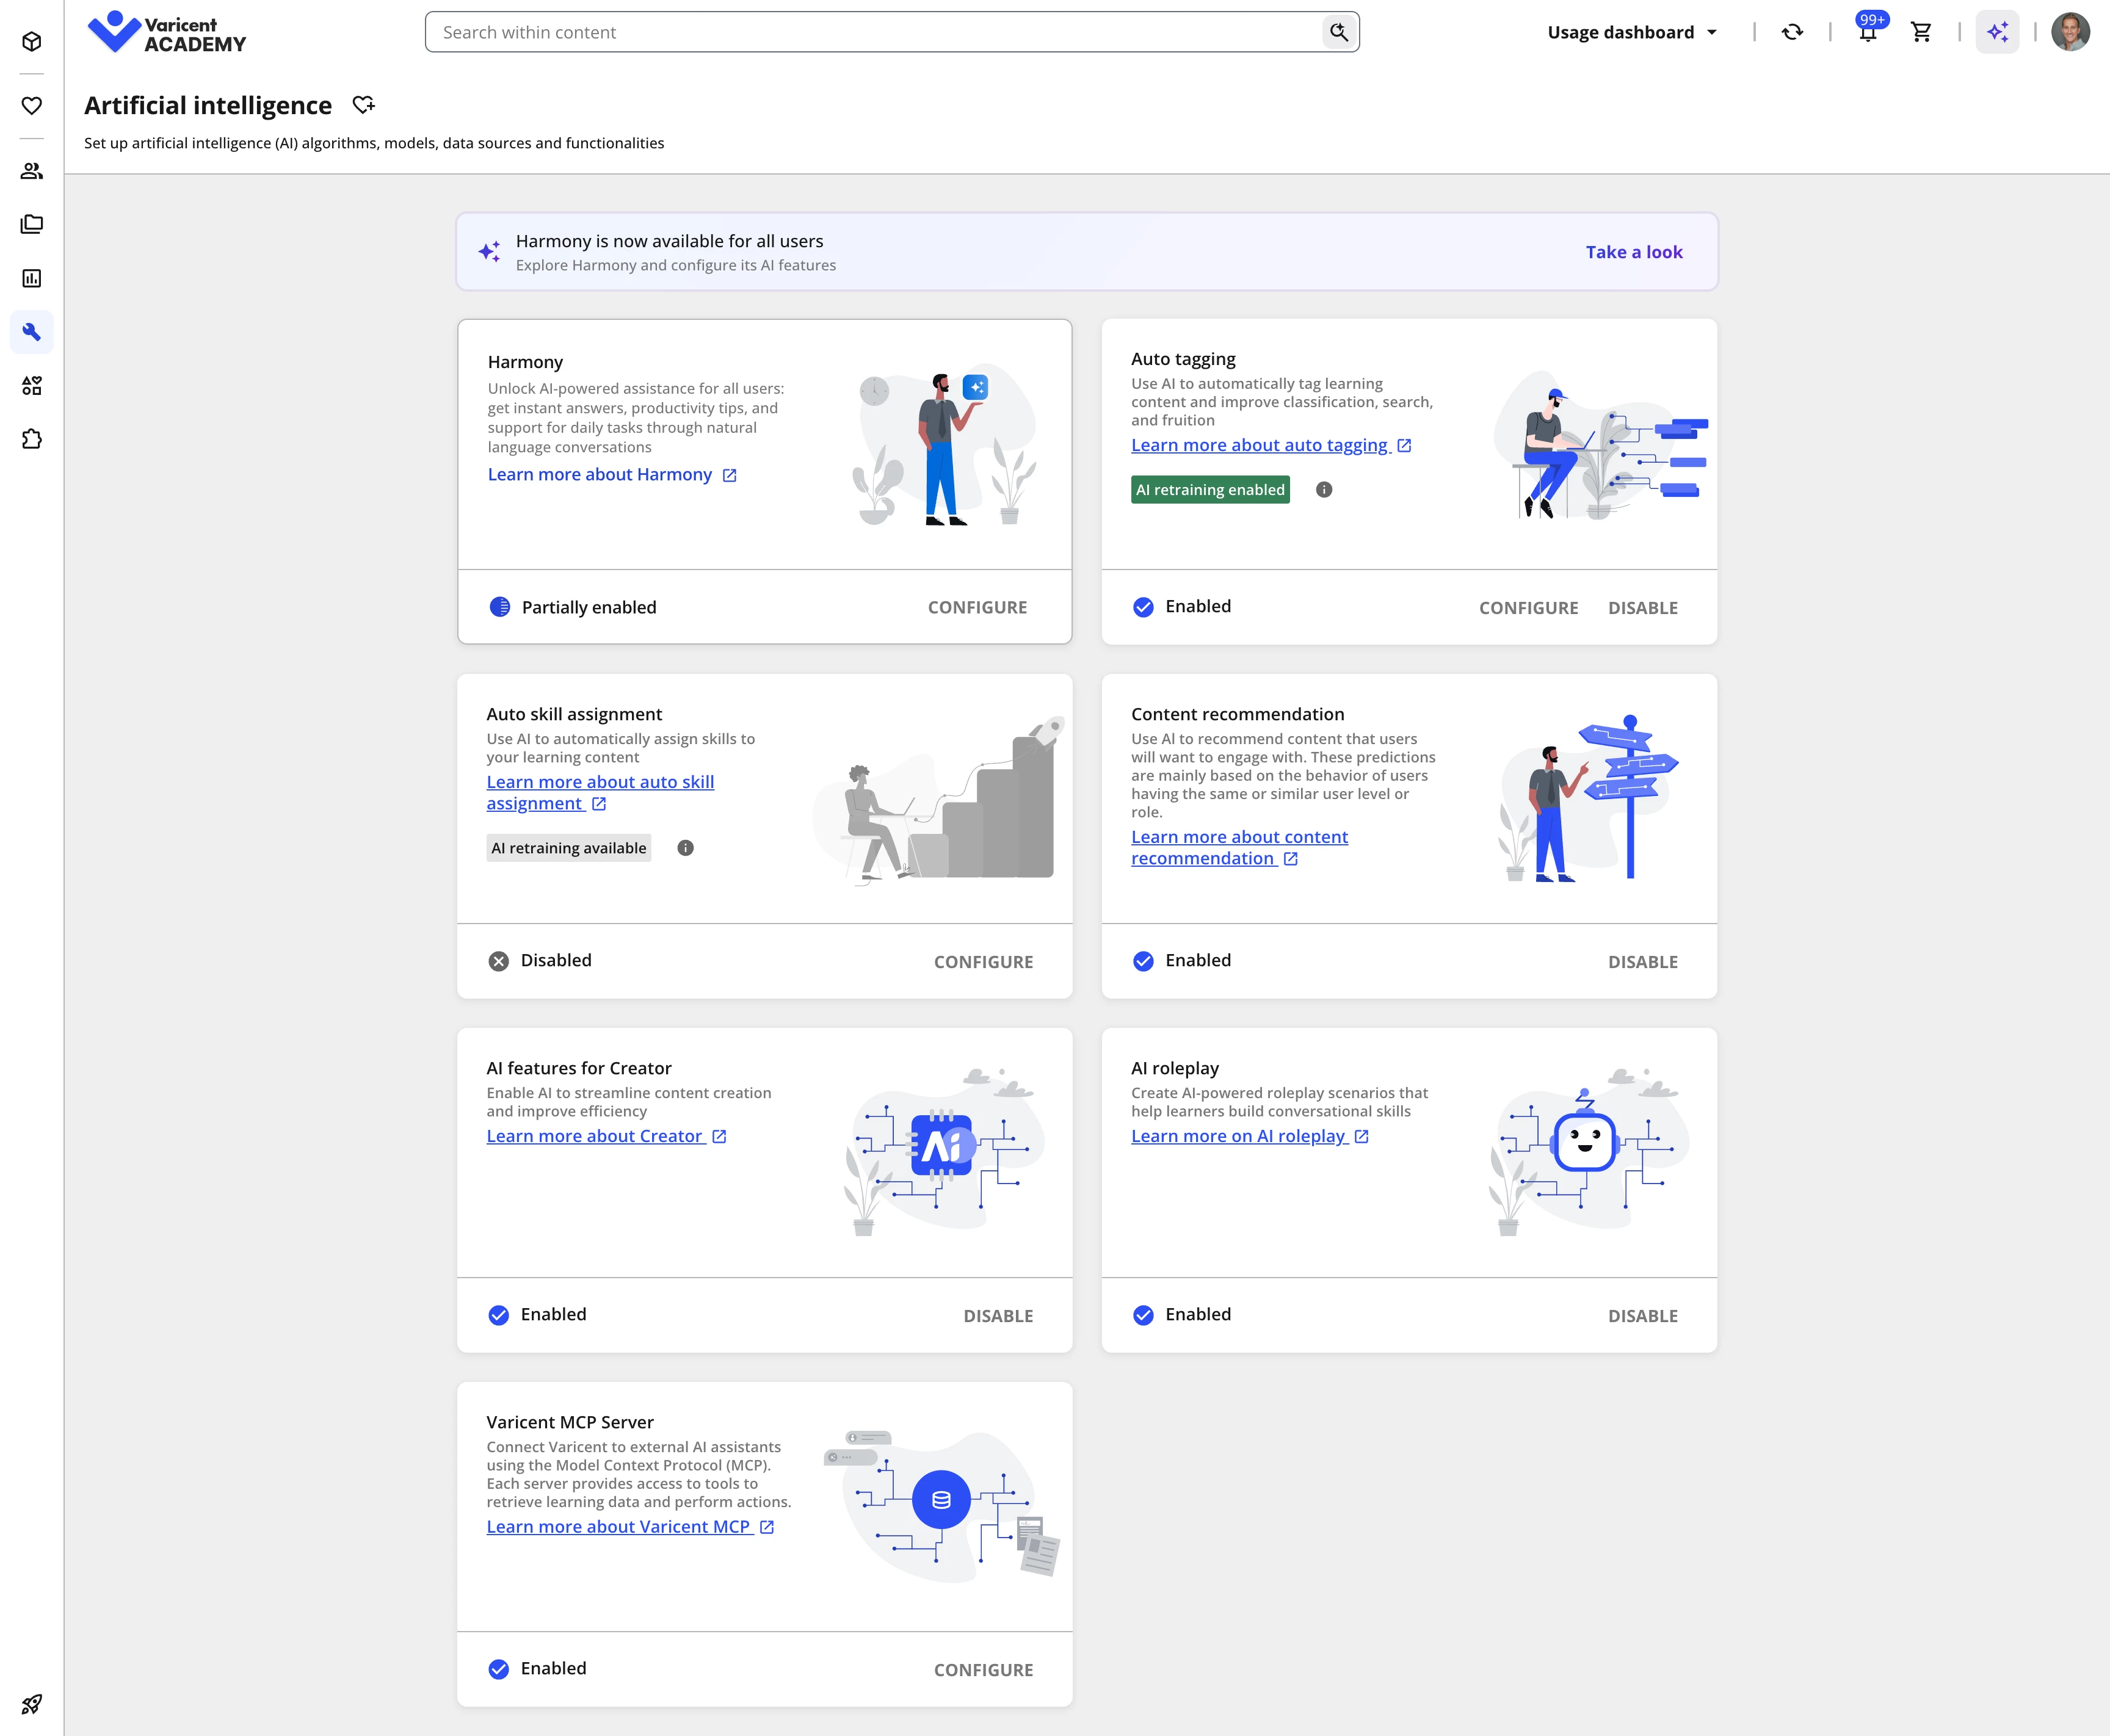Open Learn more about content recommendation link
2110x1736 pixels.
click(x=1239, y=848)
